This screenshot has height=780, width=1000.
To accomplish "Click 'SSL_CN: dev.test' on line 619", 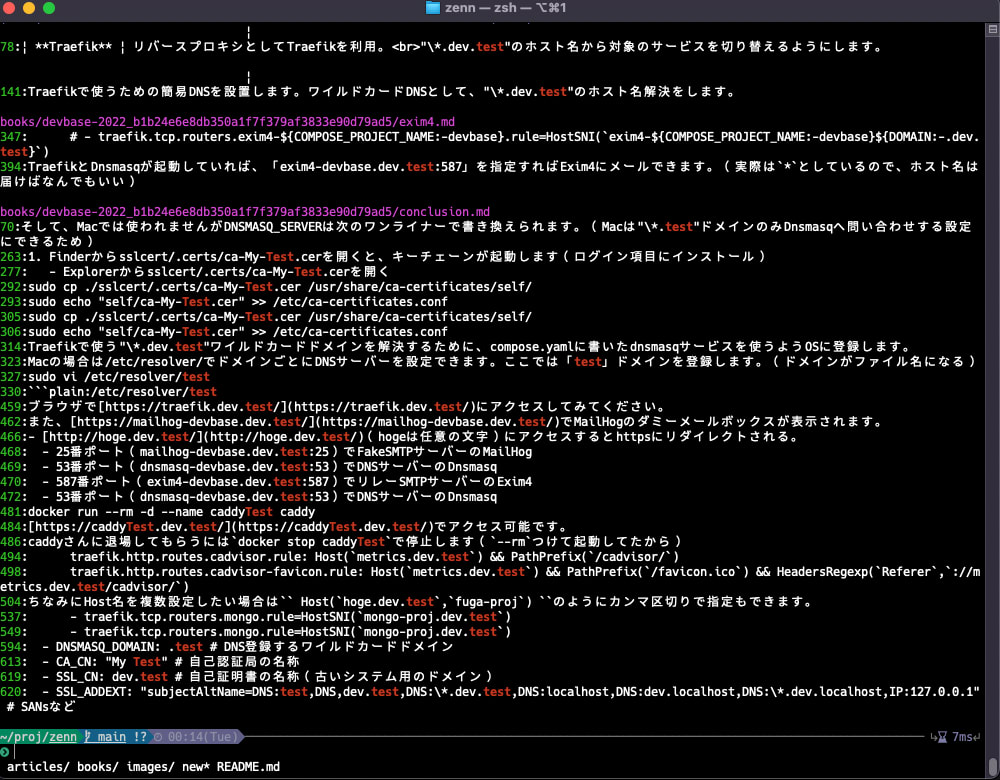I will pos(112,677).
